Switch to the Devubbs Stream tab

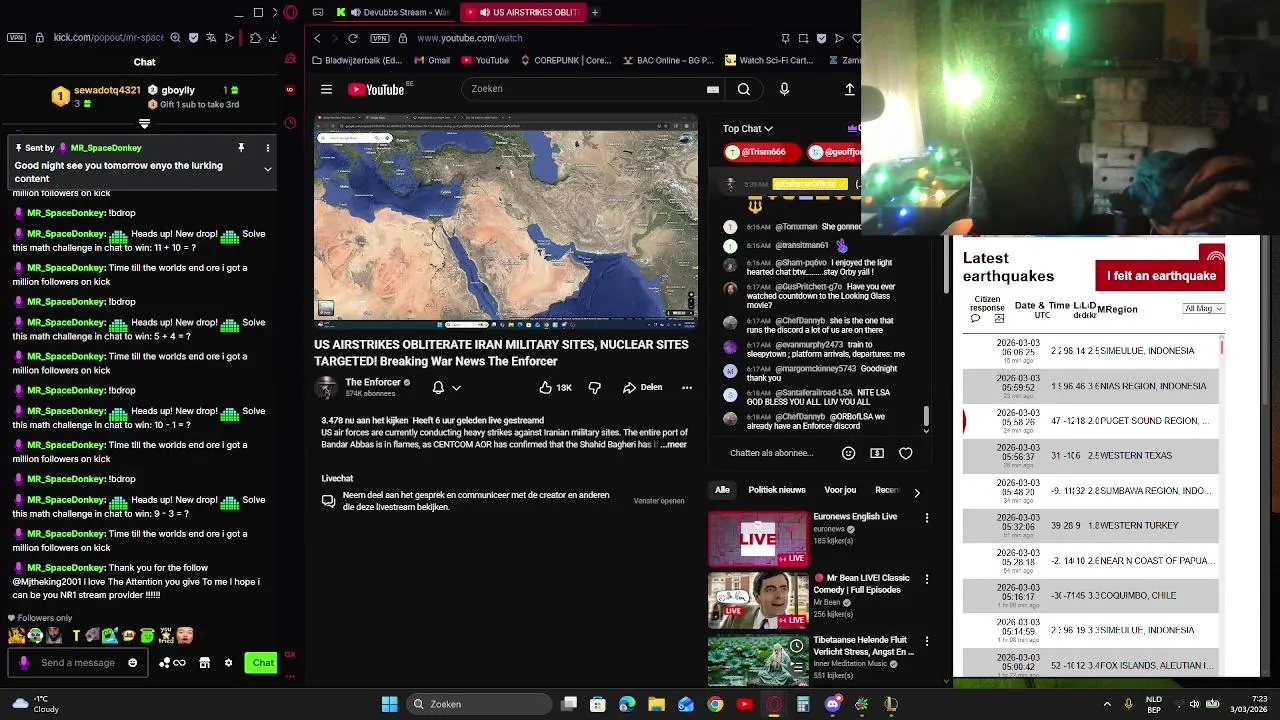(393, 12)
